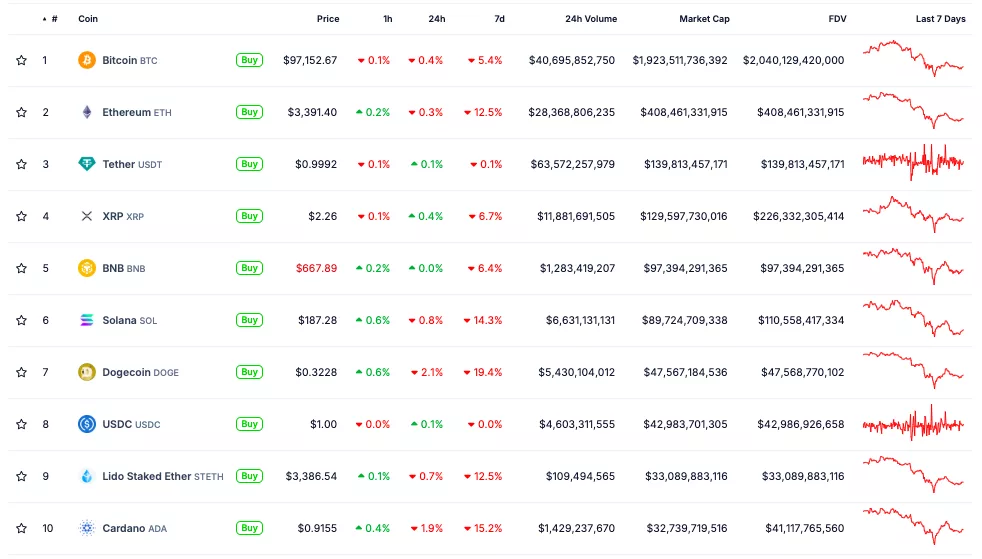Sort the table by rank number column
The width and height of the screenshot is (982, 559).
click(53, 19)
